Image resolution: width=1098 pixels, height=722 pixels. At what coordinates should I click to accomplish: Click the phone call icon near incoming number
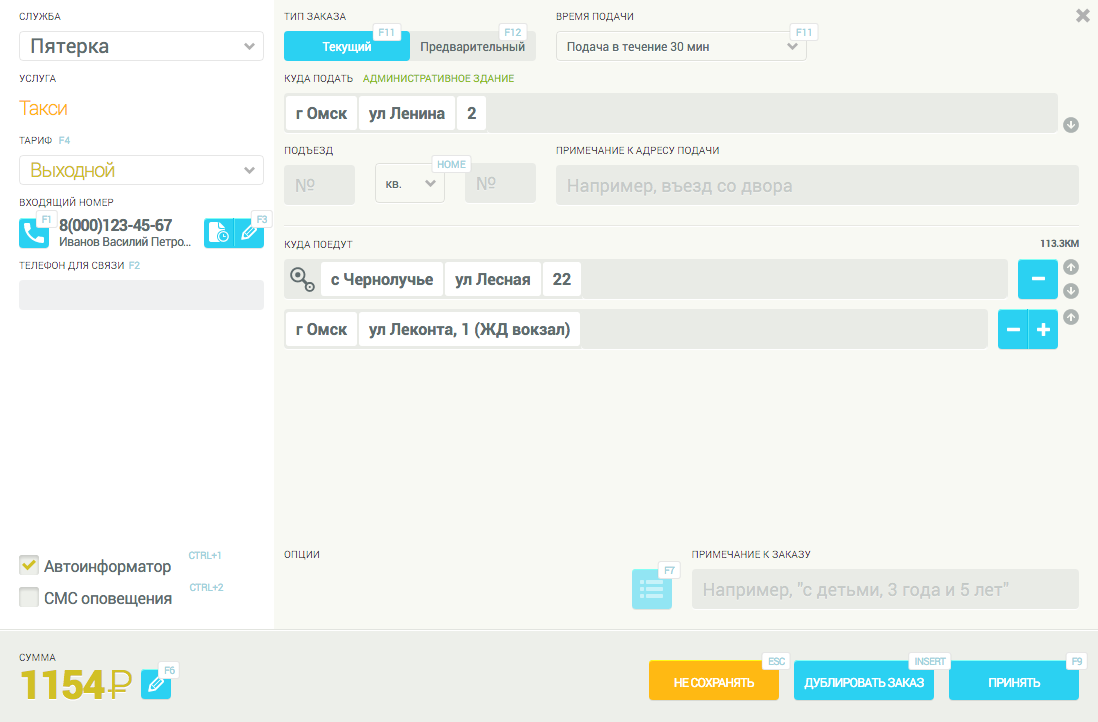point(34,233)
